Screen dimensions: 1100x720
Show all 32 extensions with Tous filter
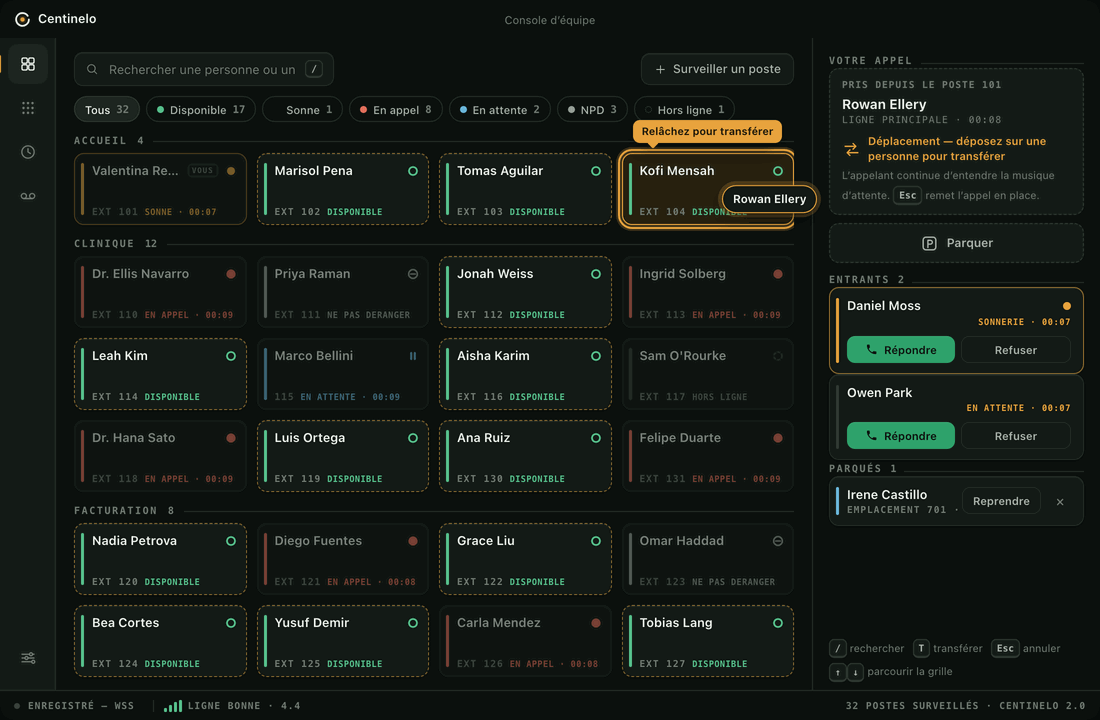(x=107, y=109)
